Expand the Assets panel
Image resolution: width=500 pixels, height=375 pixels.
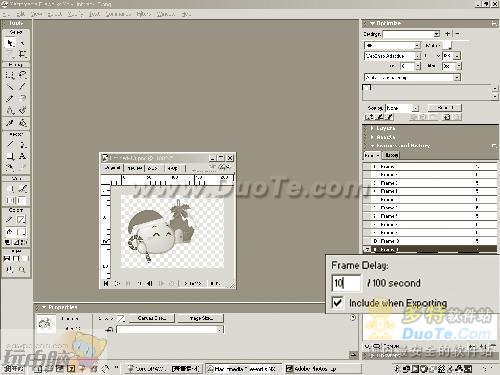click(x=386, y=137)
